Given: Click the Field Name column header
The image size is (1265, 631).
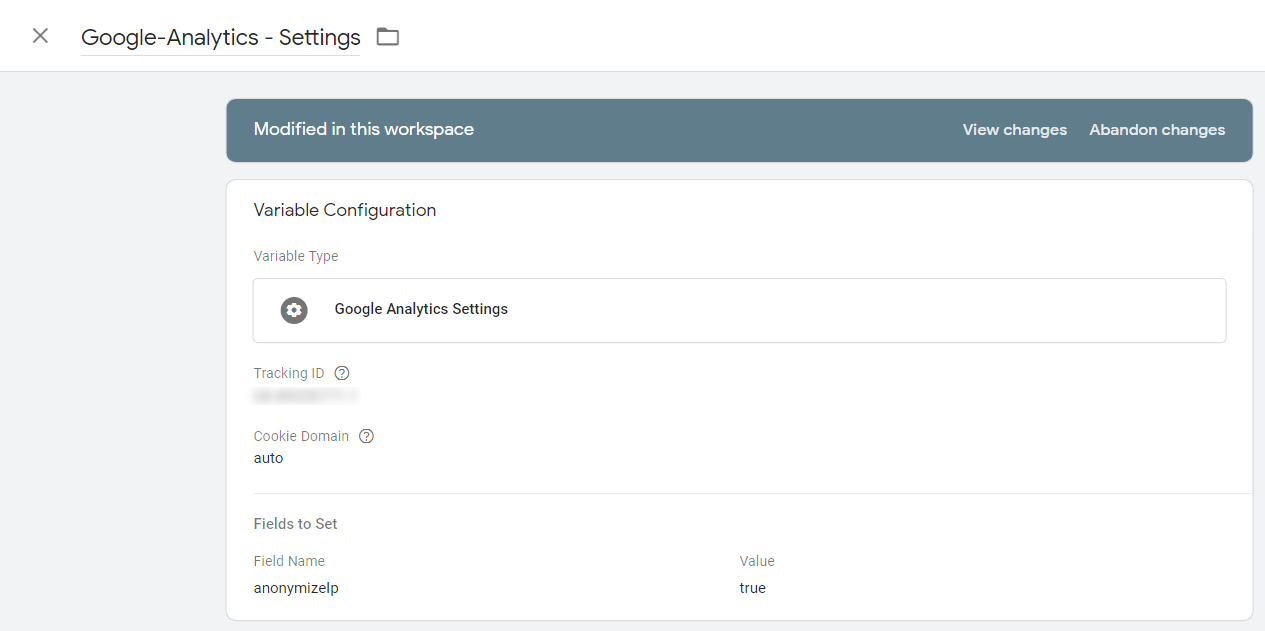Looking at the screenshot, I should [289, 561].
